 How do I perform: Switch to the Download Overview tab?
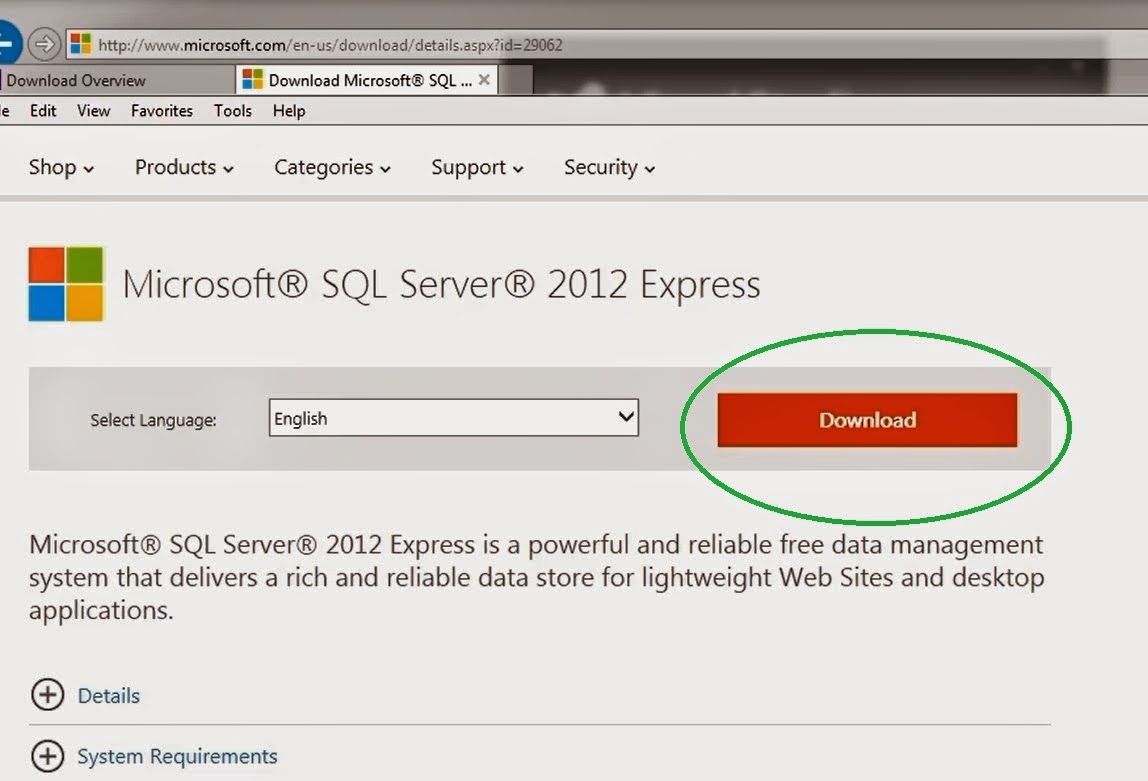coord(117,80)
